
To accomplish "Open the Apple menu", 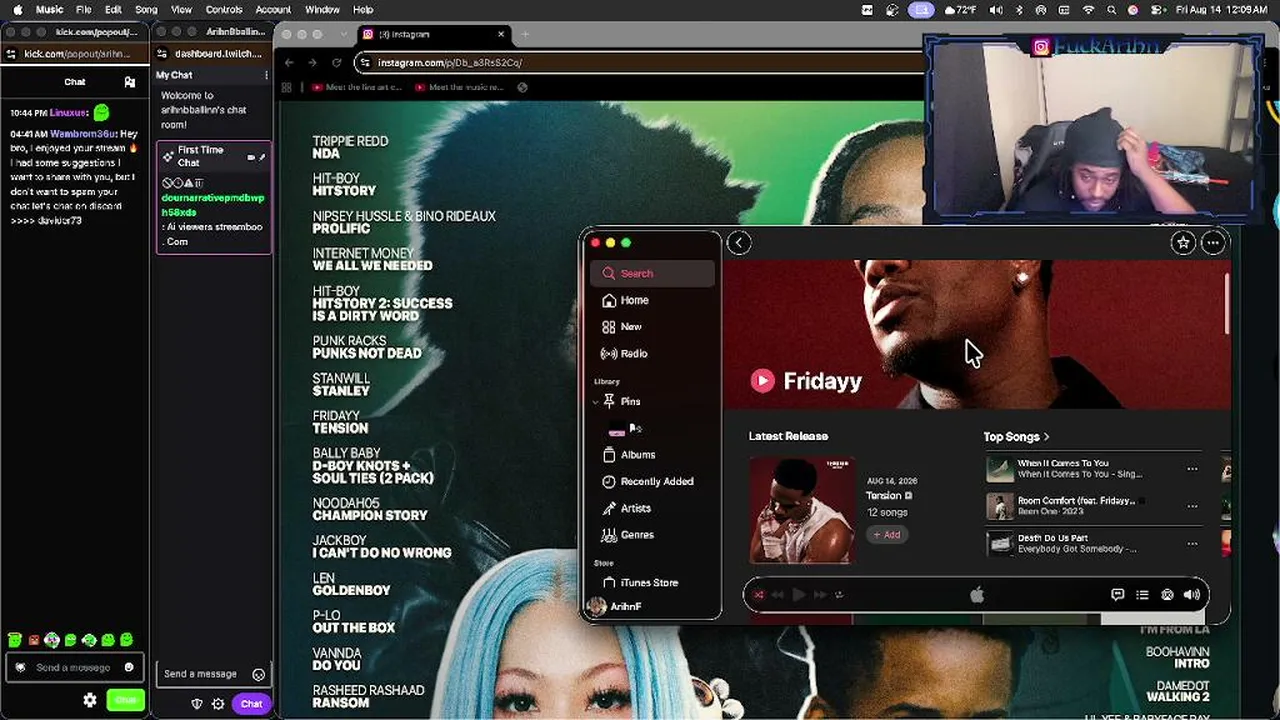I will (x=17, y=10).
